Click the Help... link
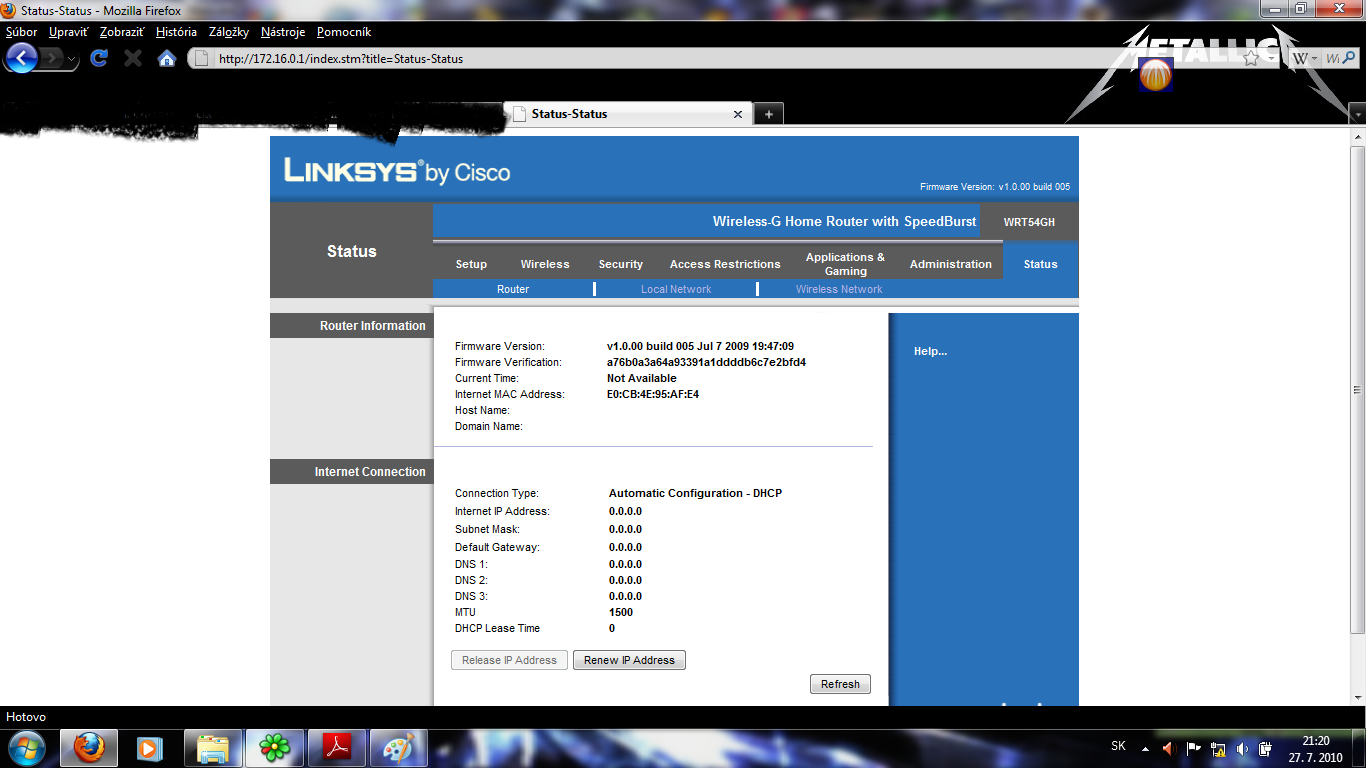This screenshot has width=1366, height=768. tap(930, 351)
